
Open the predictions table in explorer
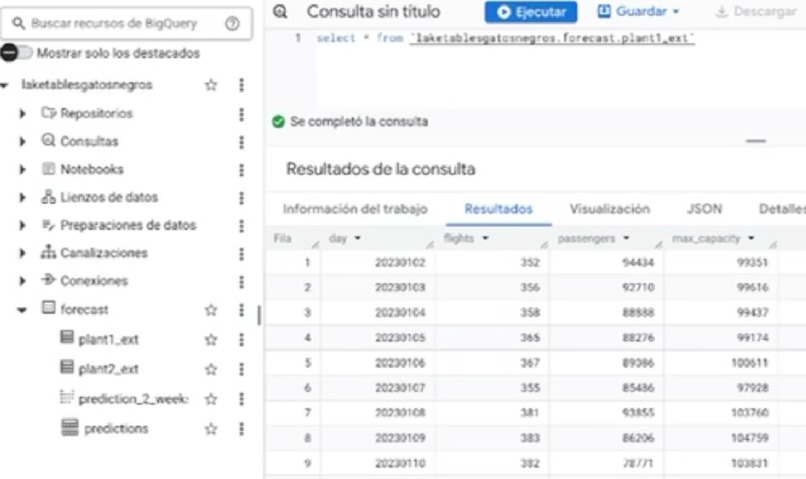116,429
